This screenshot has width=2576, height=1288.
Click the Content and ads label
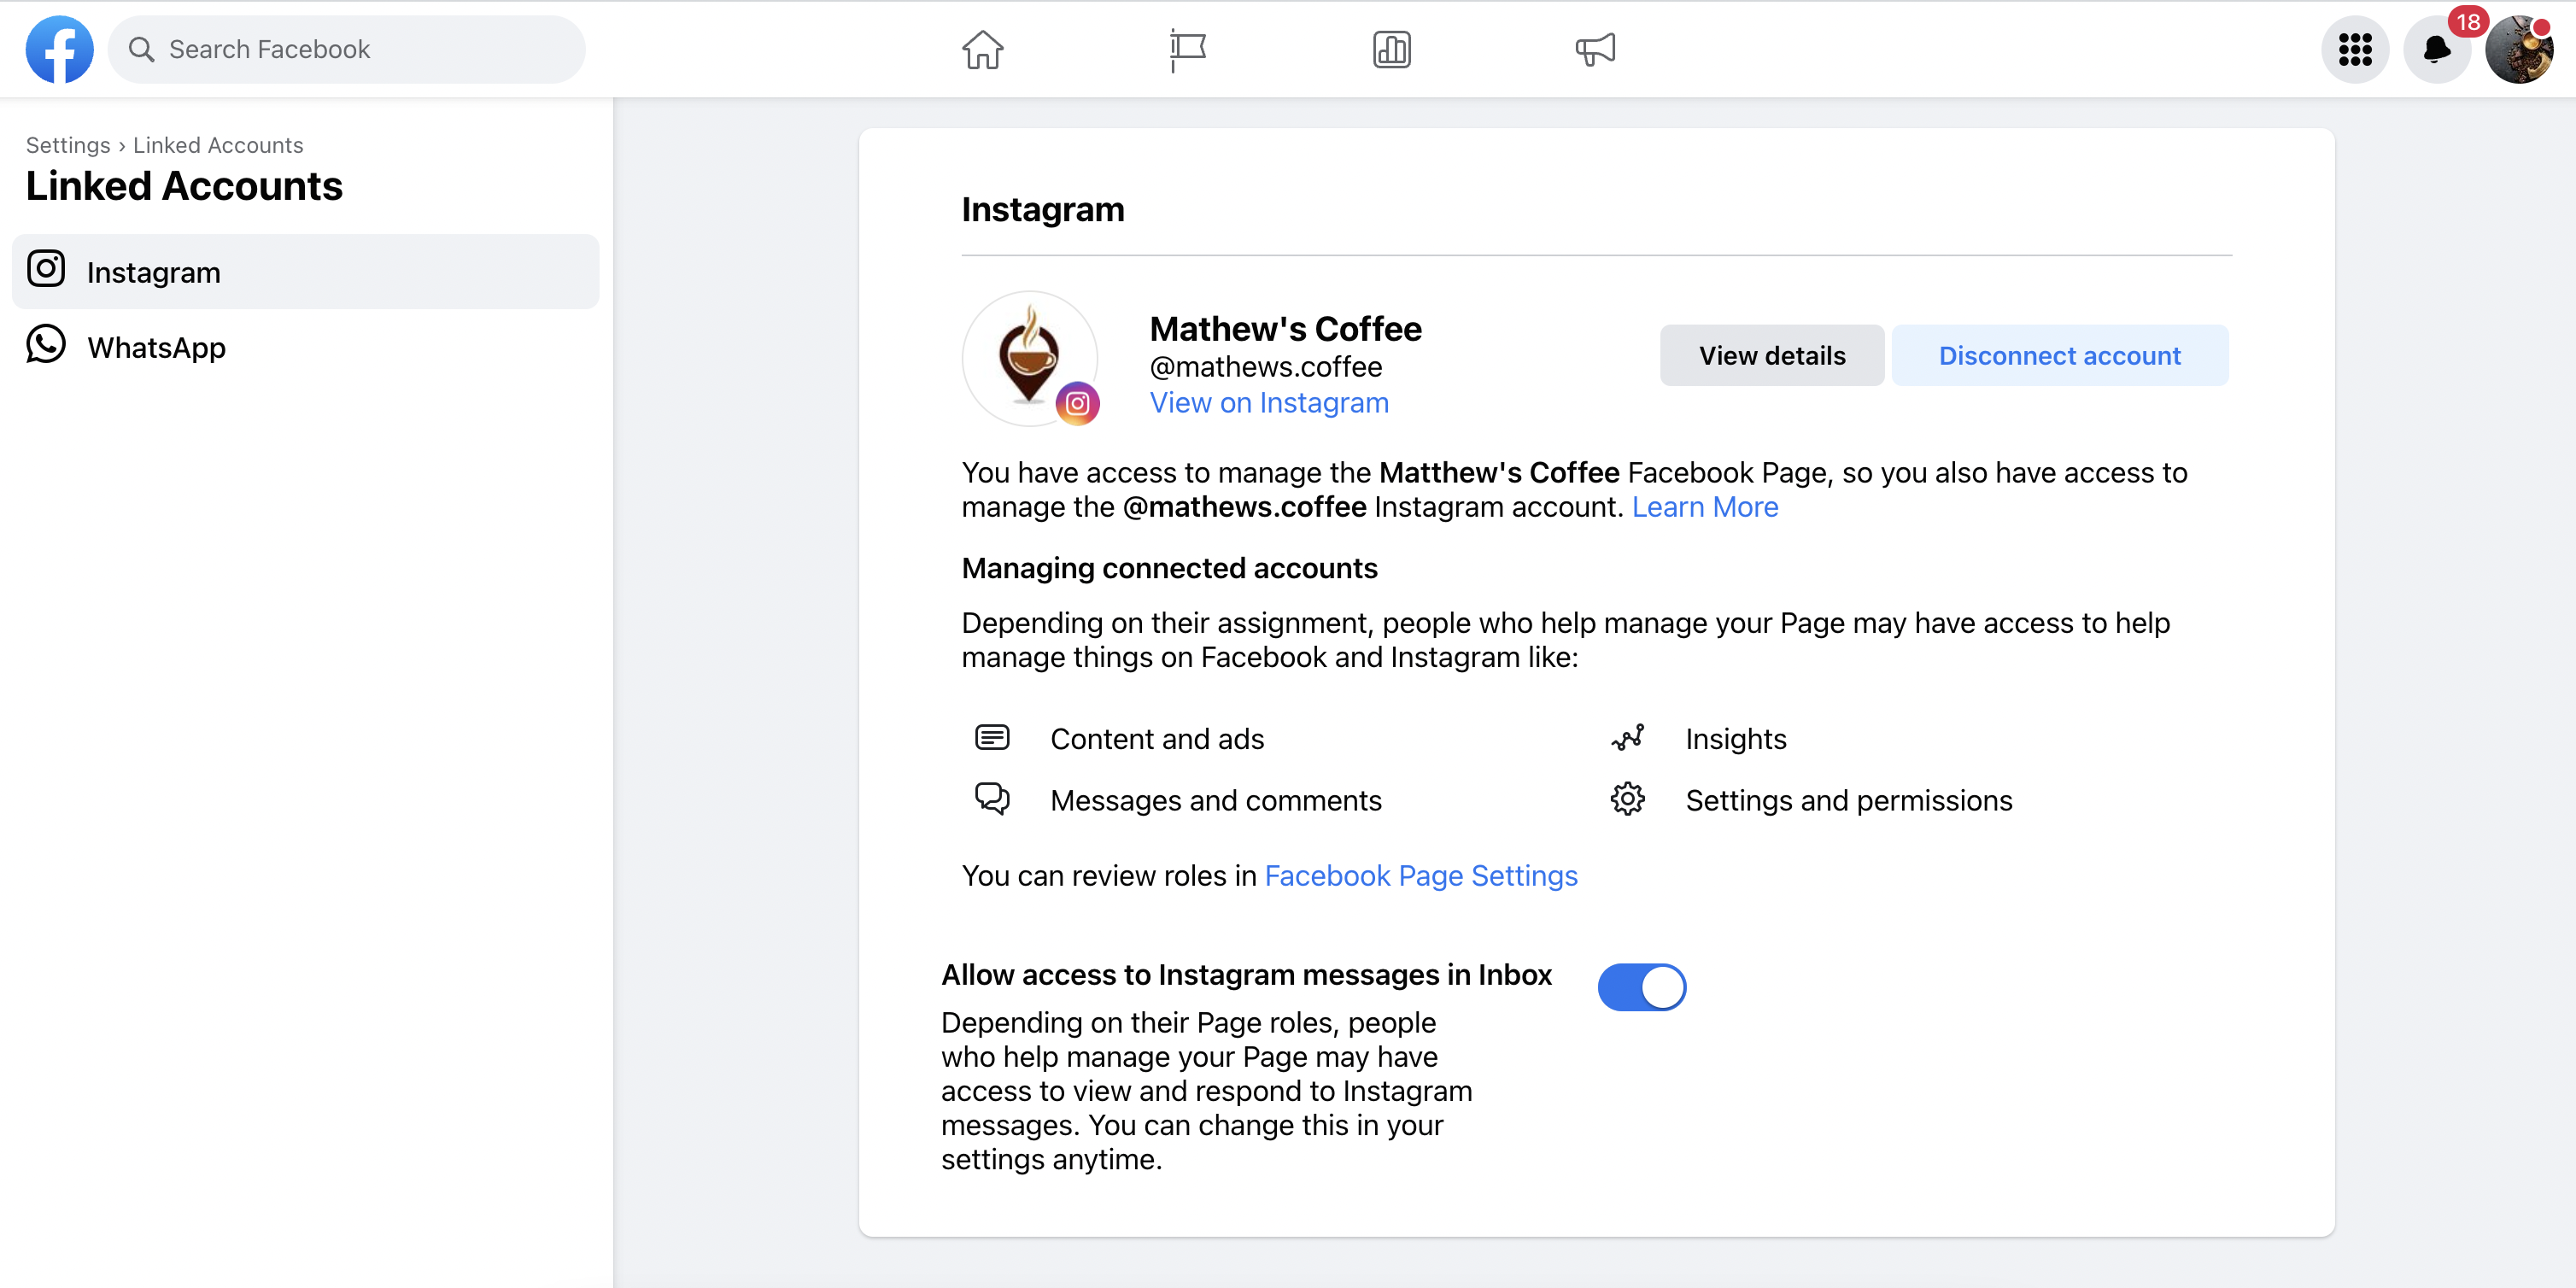tap(1157, 739)
